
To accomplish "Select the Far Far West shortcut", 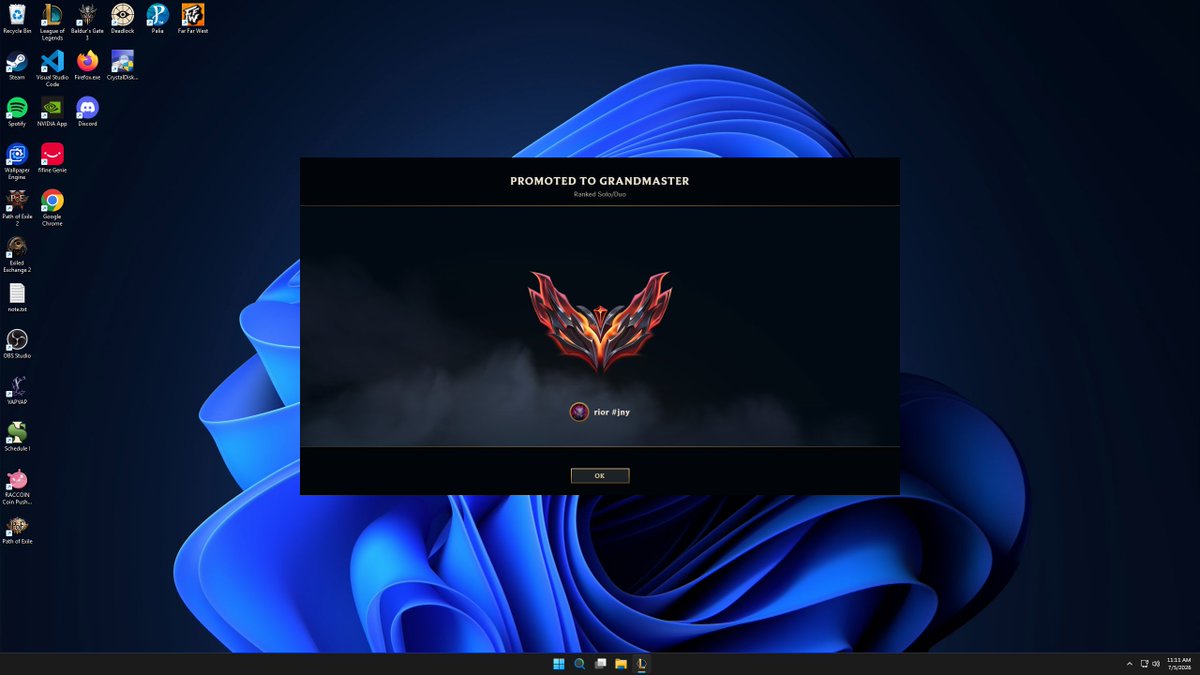I will coord(192,19).
